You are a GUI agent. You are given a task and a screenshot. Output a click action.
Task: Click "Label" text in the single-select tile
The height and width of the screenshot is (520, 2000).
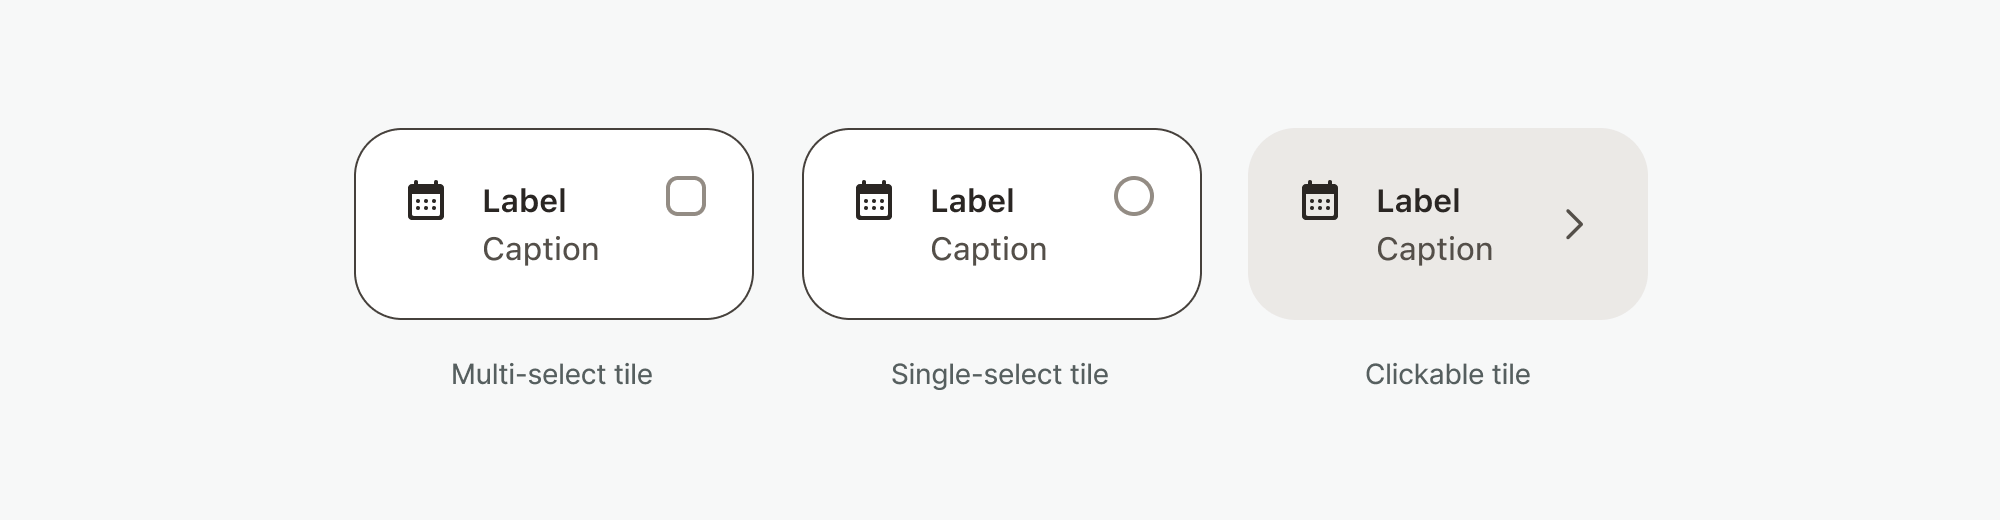972,201
